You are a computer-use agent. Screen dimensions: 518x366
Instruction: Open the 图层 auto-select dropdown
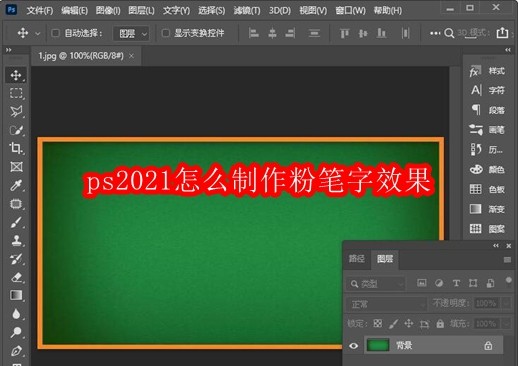coord(131,33)
